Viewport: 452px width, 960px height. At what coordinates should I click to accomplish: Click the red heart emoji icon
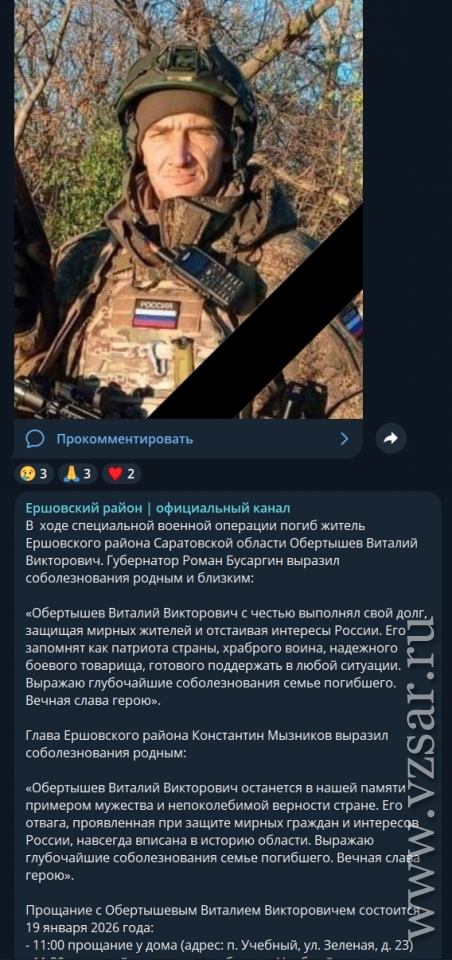[x=115, y=473]
